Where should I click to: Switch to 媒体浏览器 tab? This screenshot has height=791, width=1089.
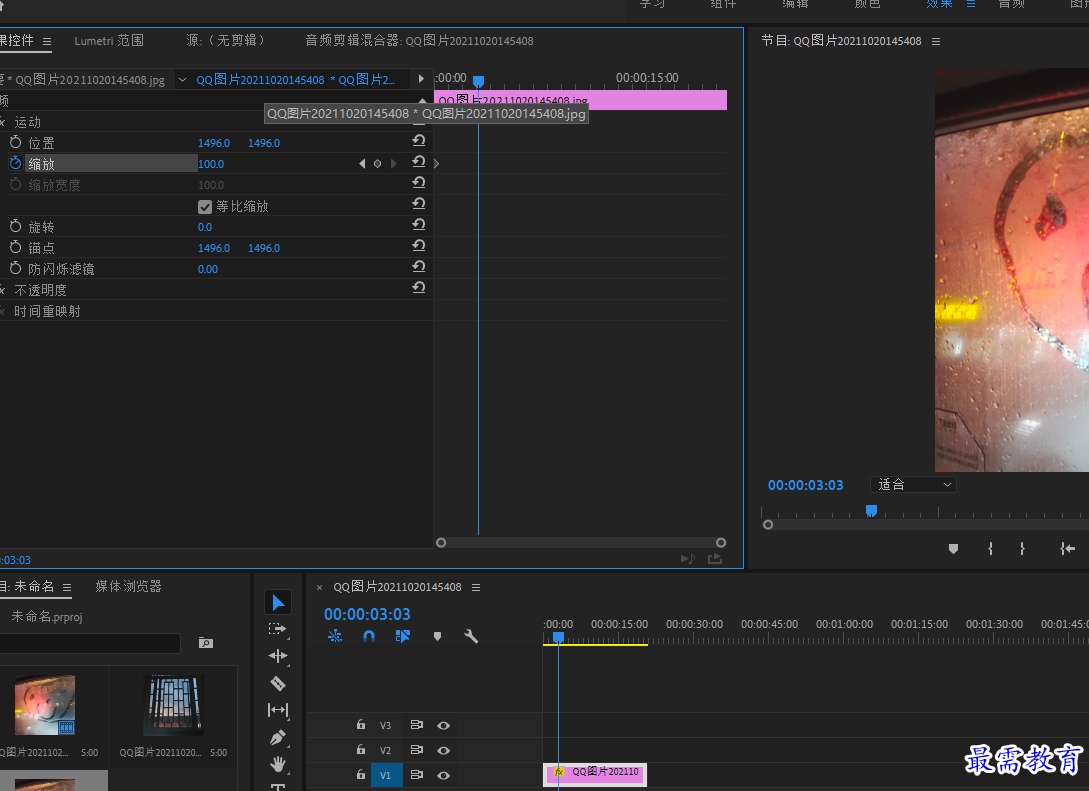[128, 587]
